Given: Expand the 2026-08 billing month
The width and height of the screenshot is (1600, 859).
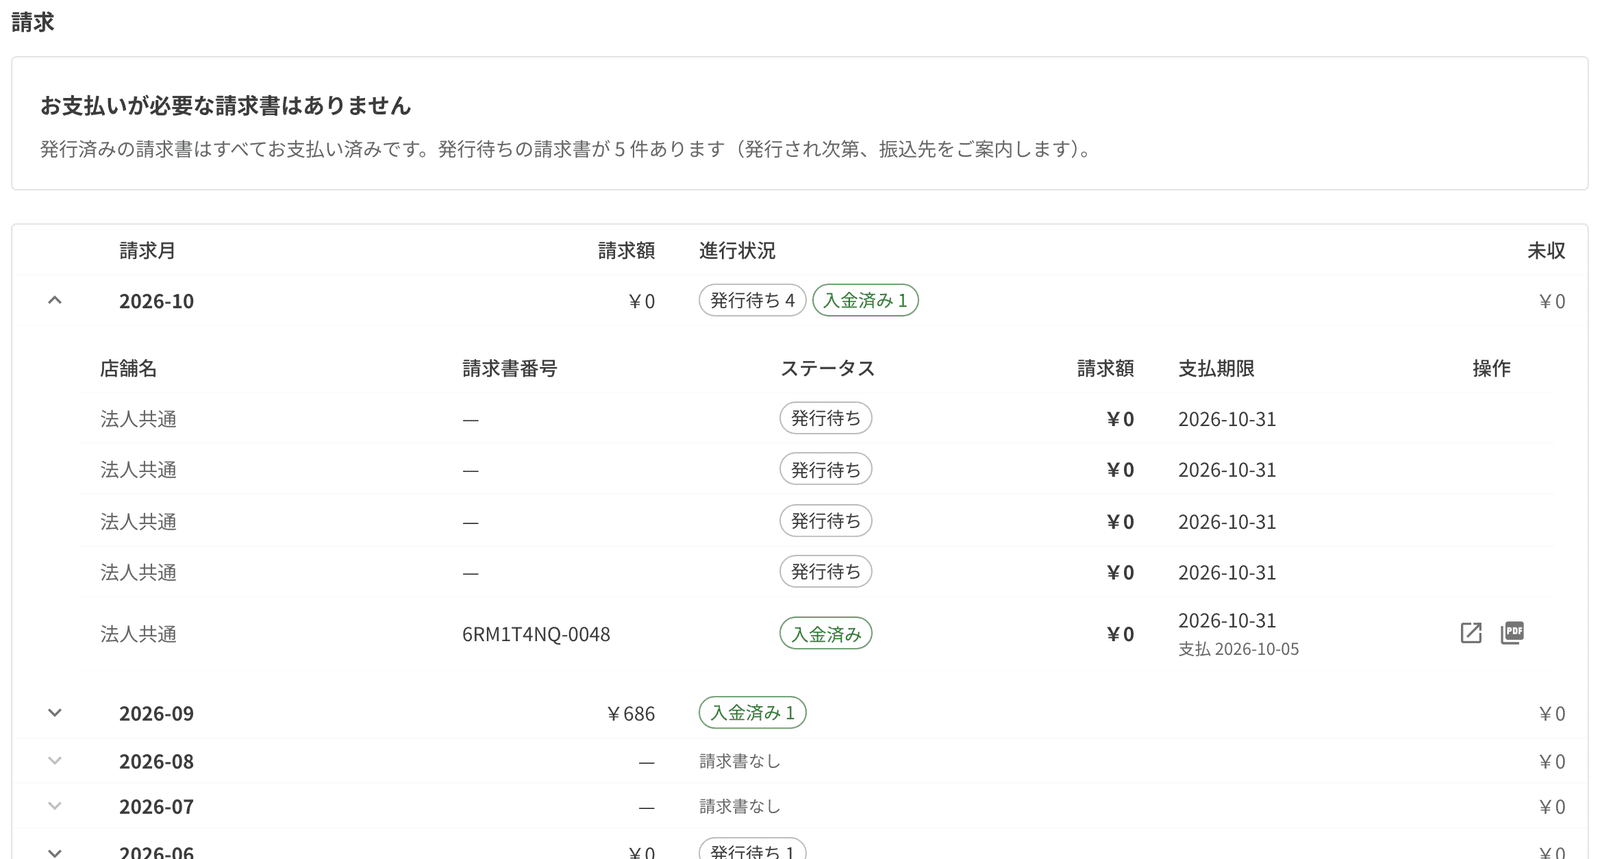Looking at the screenshot, I should pyautogui.click(x=55, y=761).
